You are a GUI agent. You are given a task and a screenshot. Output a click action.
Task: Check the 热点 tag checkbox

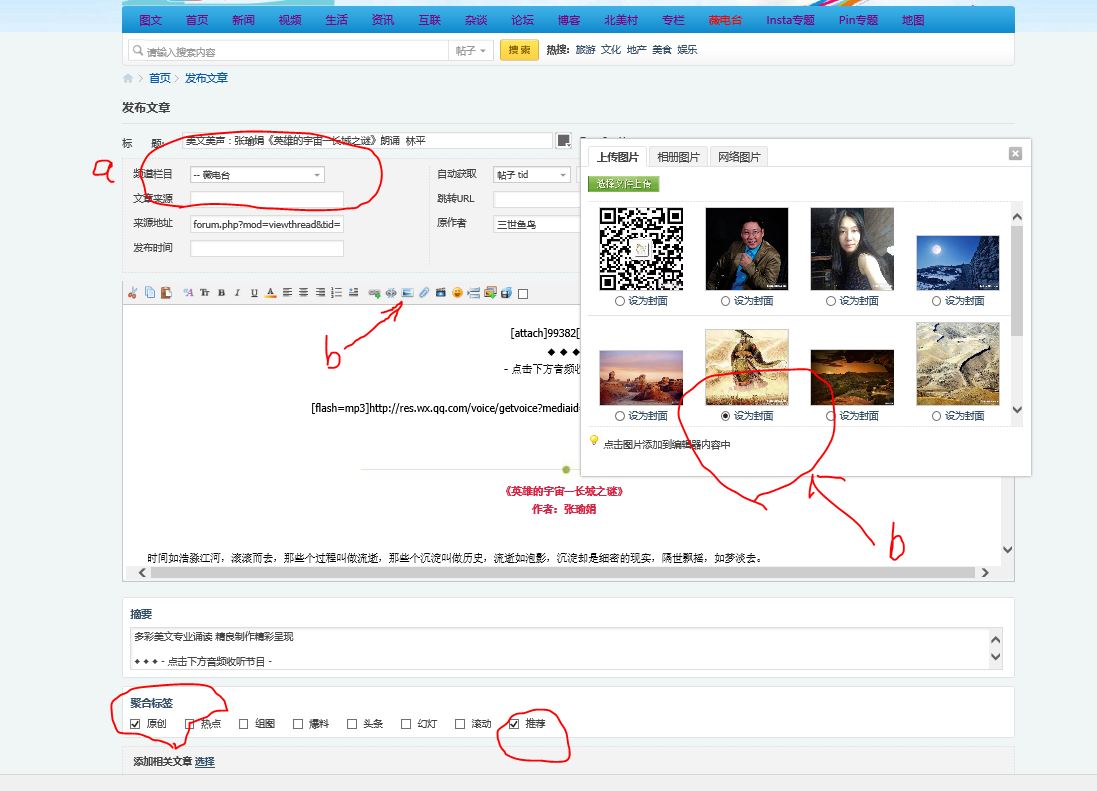pyautogui.click(x=189, y=724)
